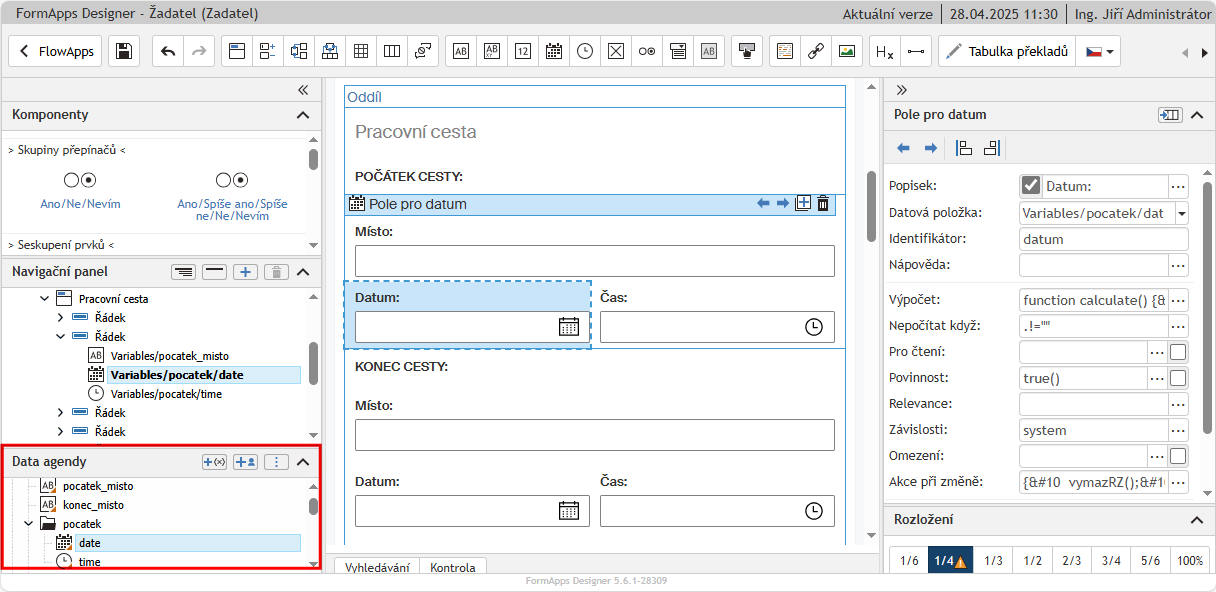Insert an image element from the toolbar

(x=846, y=51)
